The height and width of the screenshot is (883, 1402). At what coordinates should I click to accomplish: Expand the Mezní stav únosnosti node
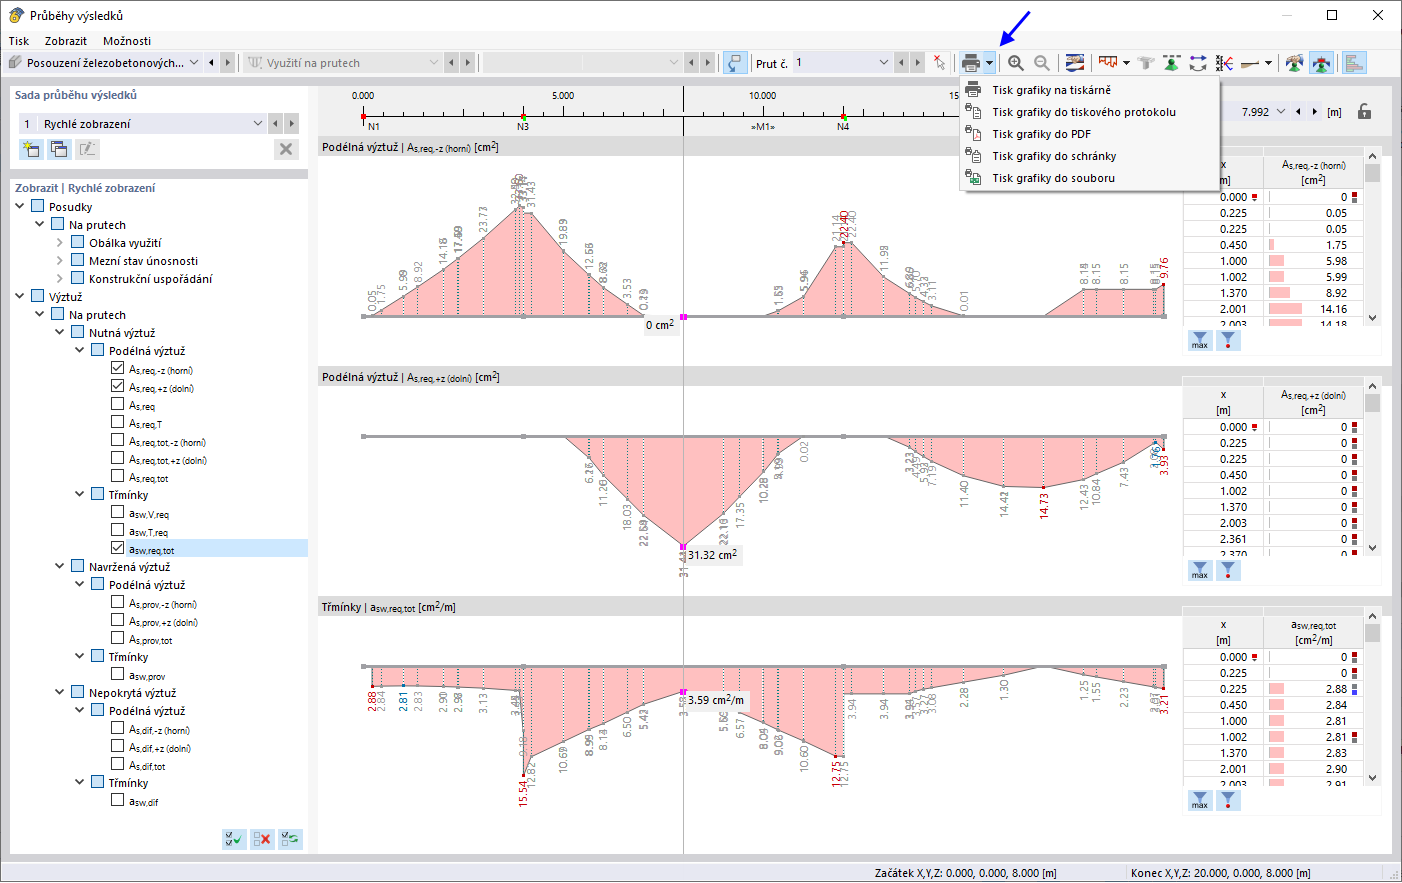tap(60, 261)
